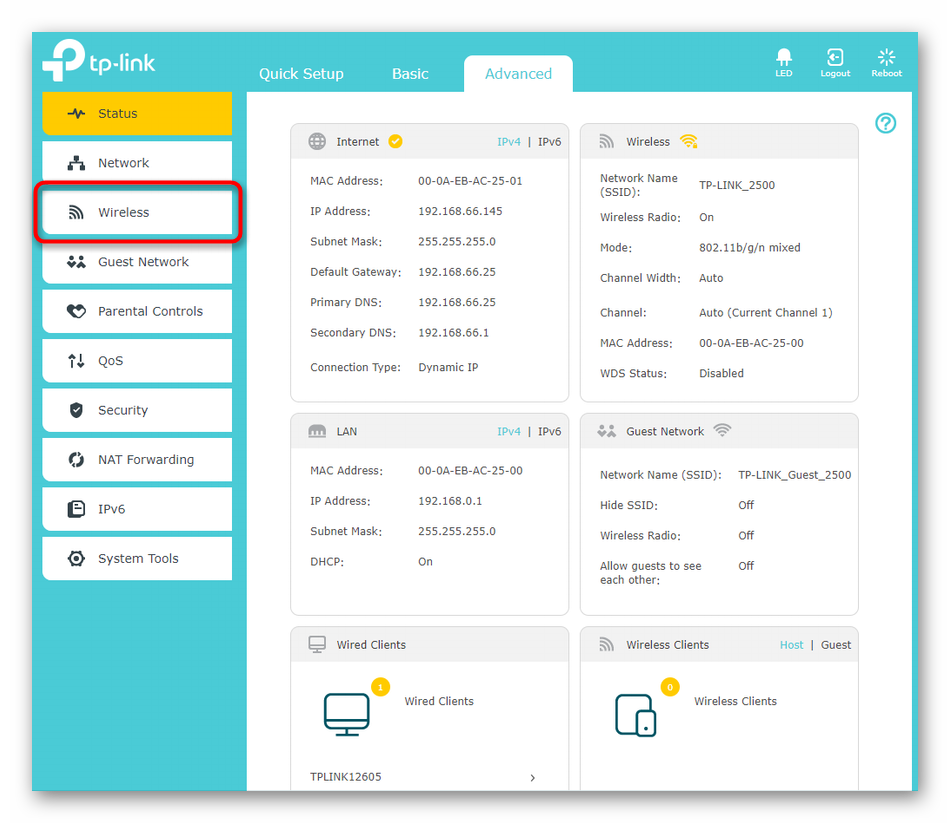Image resolution: width=950 pixels, height=823 pixels.
Task: Open Parental Controls menu item
Action: click(x=137, y=311)
